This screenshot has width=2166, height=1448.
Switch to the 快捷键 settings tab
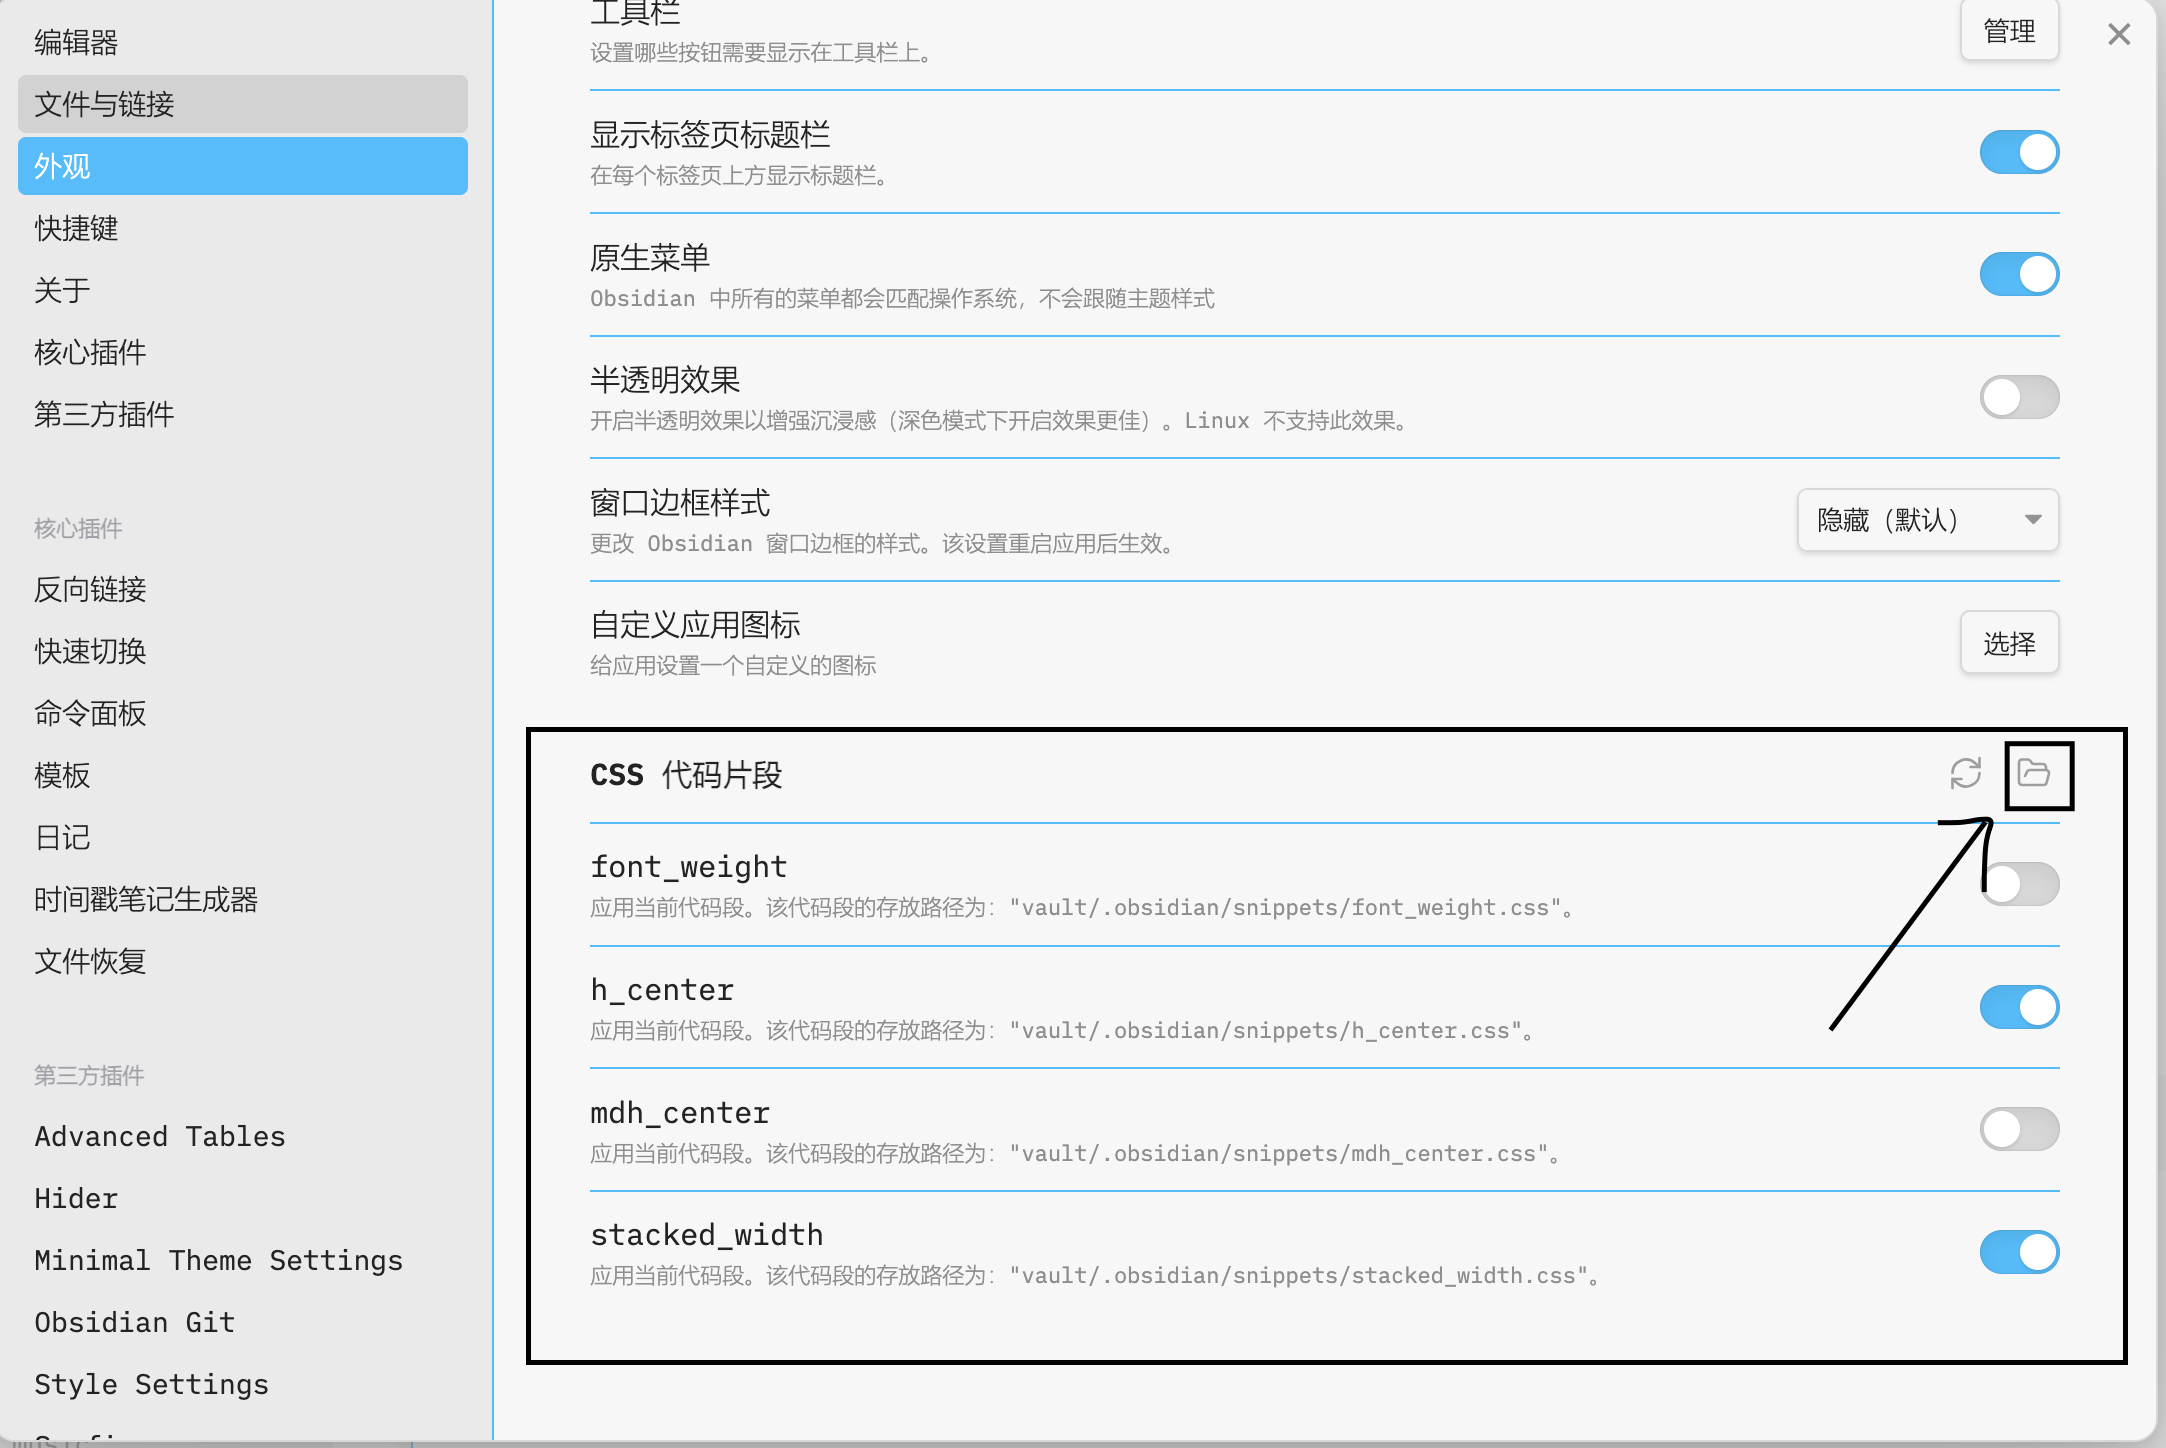[76, 228]
